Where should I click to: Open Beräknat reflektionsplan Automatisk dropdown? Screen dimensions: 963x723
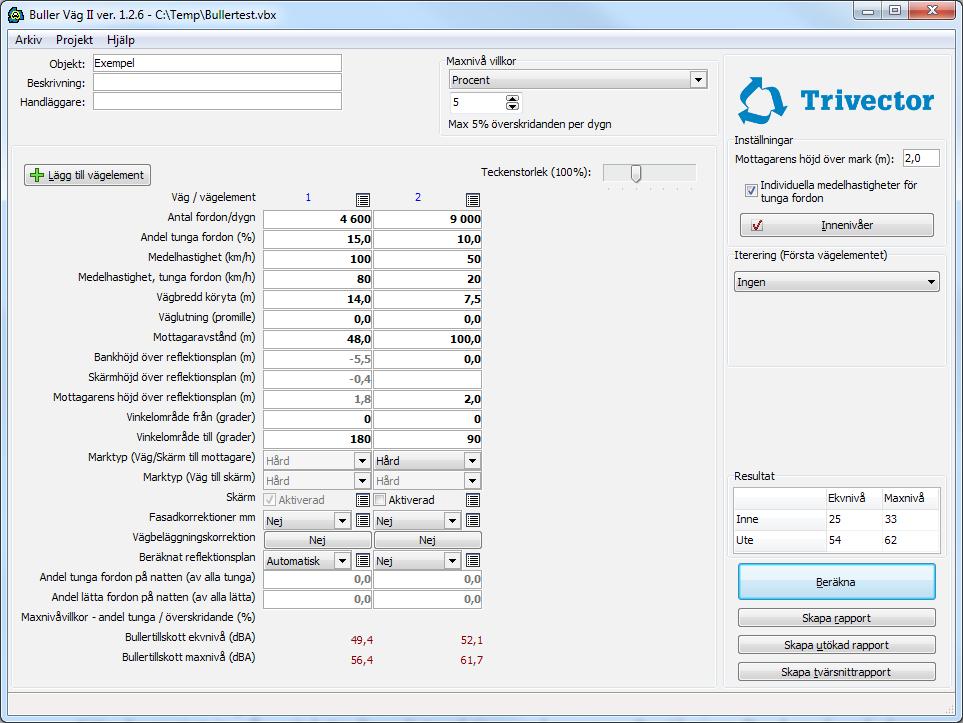pos(307,561)
